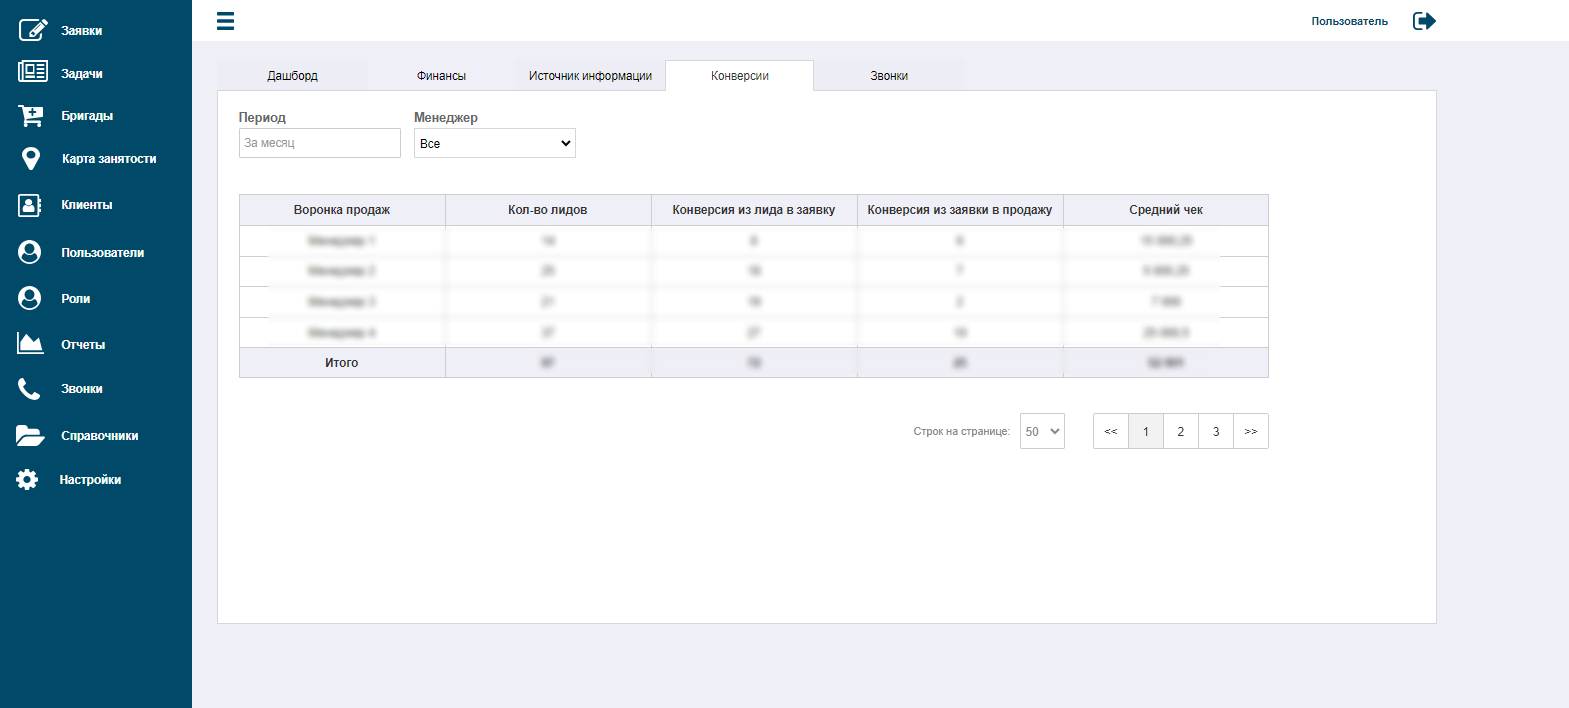This screenshot has width=1569, height=708.
Task: Open the Клиенты section
Action: coord(87,205)
